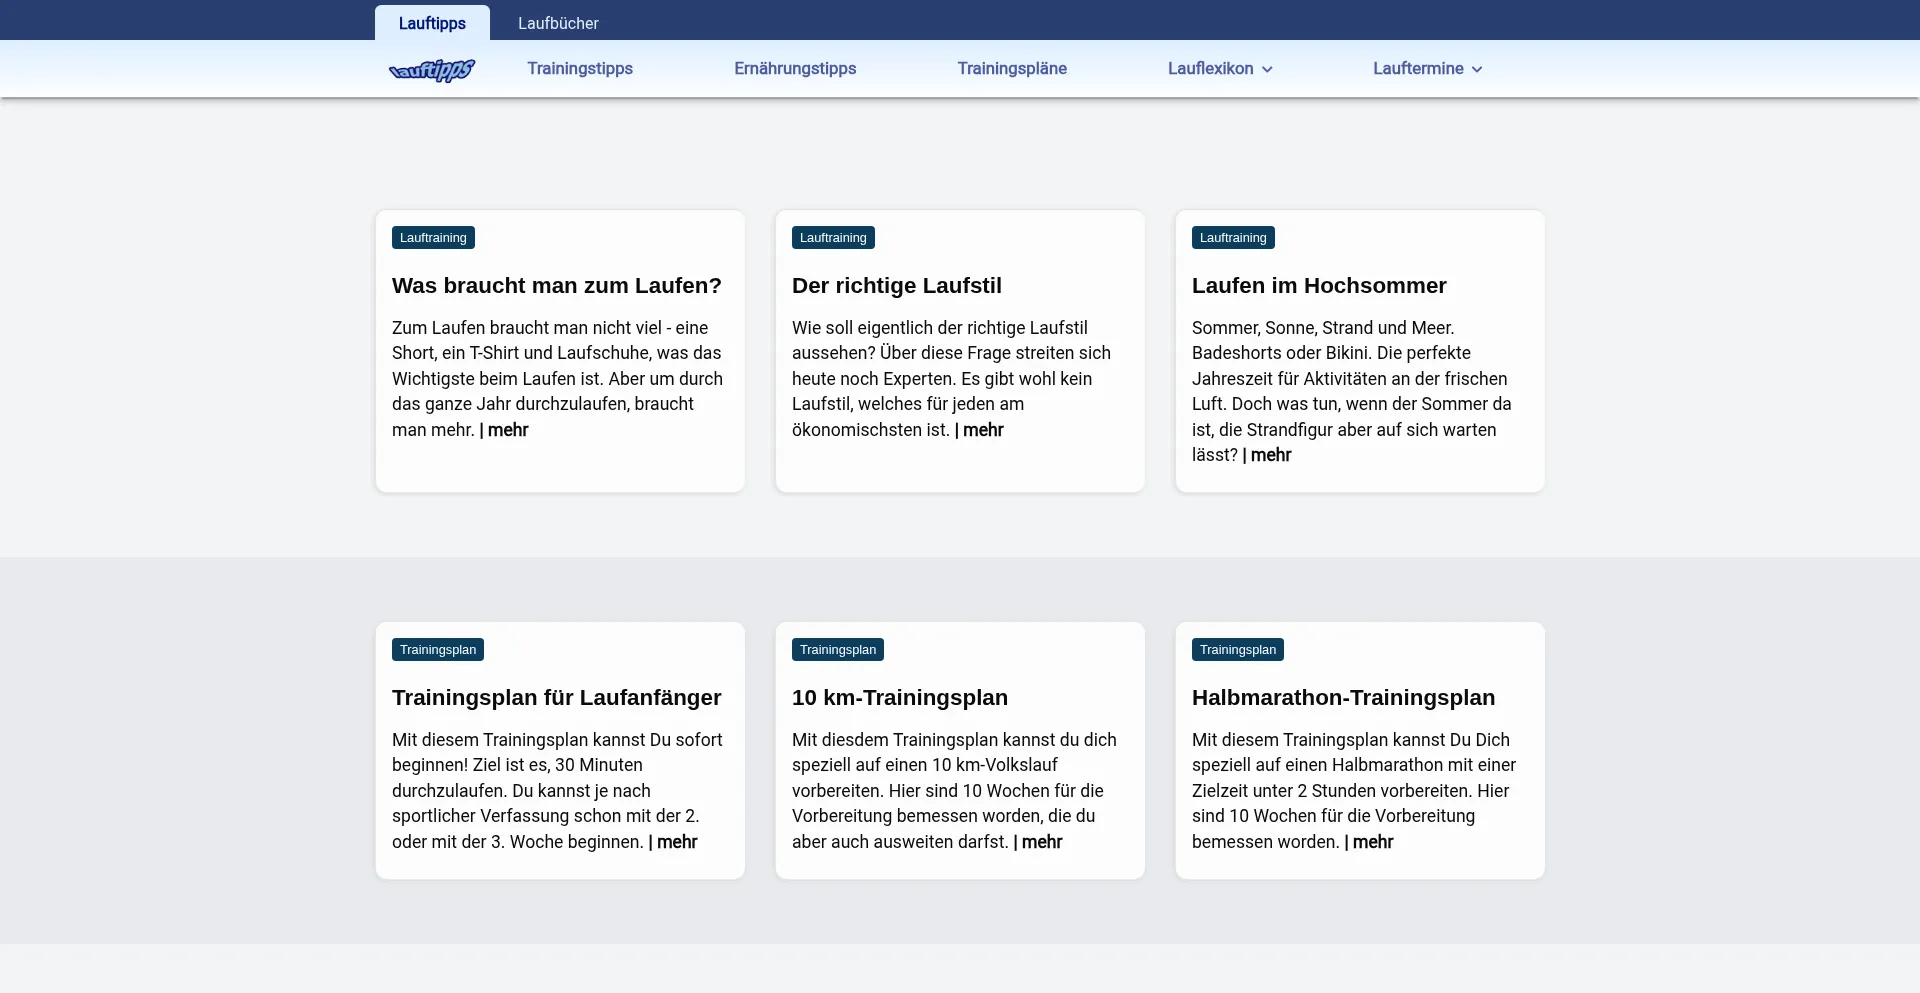The width and height of the screenshot is (1920, 993).
Task: Expand the Lauftermine dropdown chevron
Action: 1477,70
